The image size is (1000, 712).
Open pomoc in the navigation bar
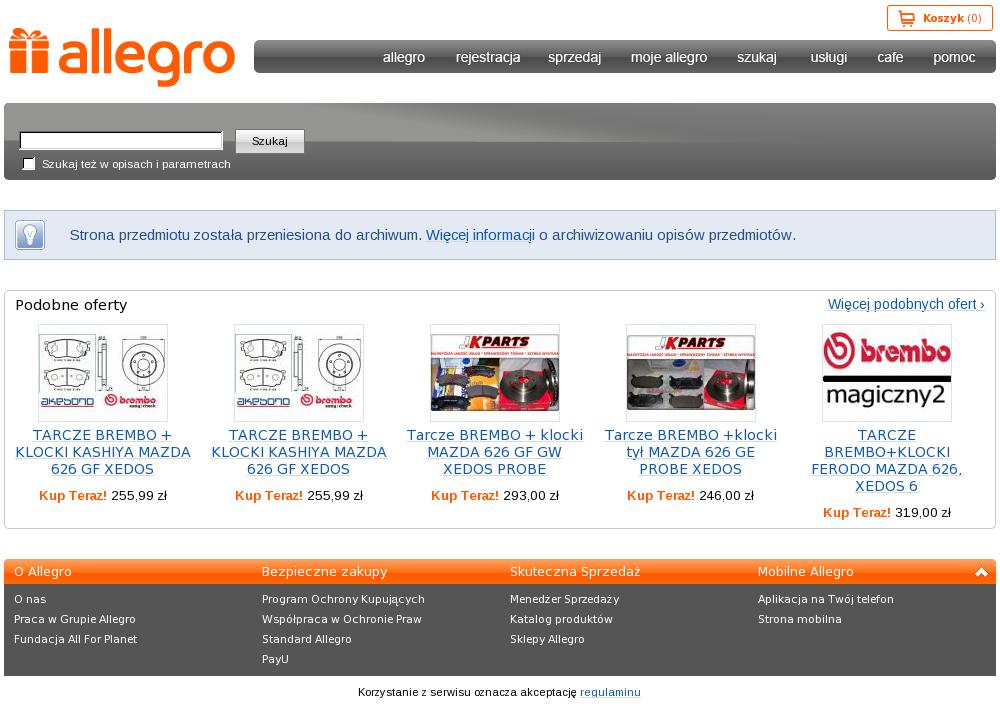[954, 57]
